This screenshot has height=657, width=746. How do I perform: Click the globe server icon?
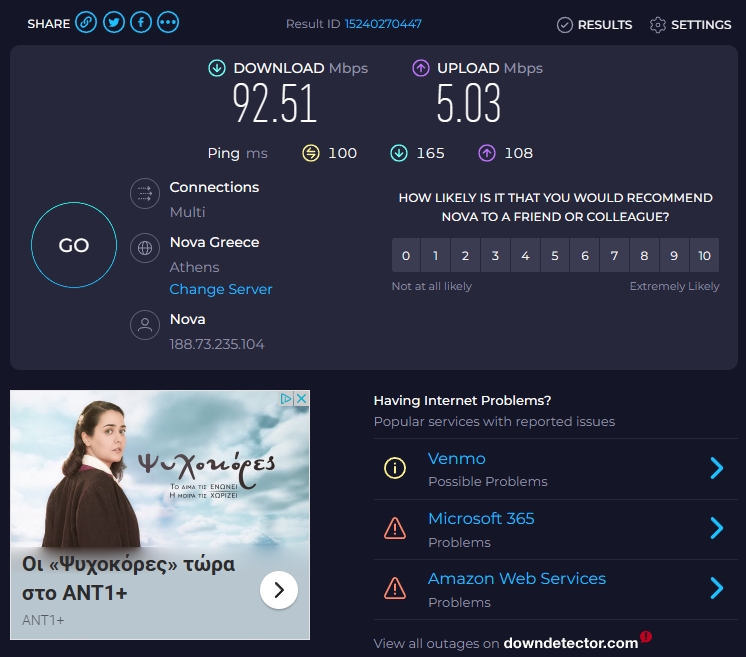tap(145, 248)
